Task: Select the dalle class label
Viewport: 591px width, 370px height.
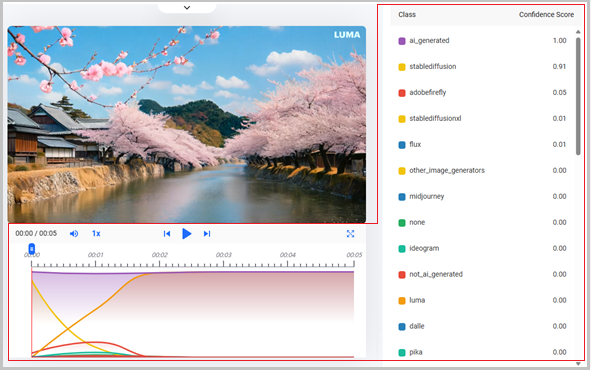Action: click(416, 326)
